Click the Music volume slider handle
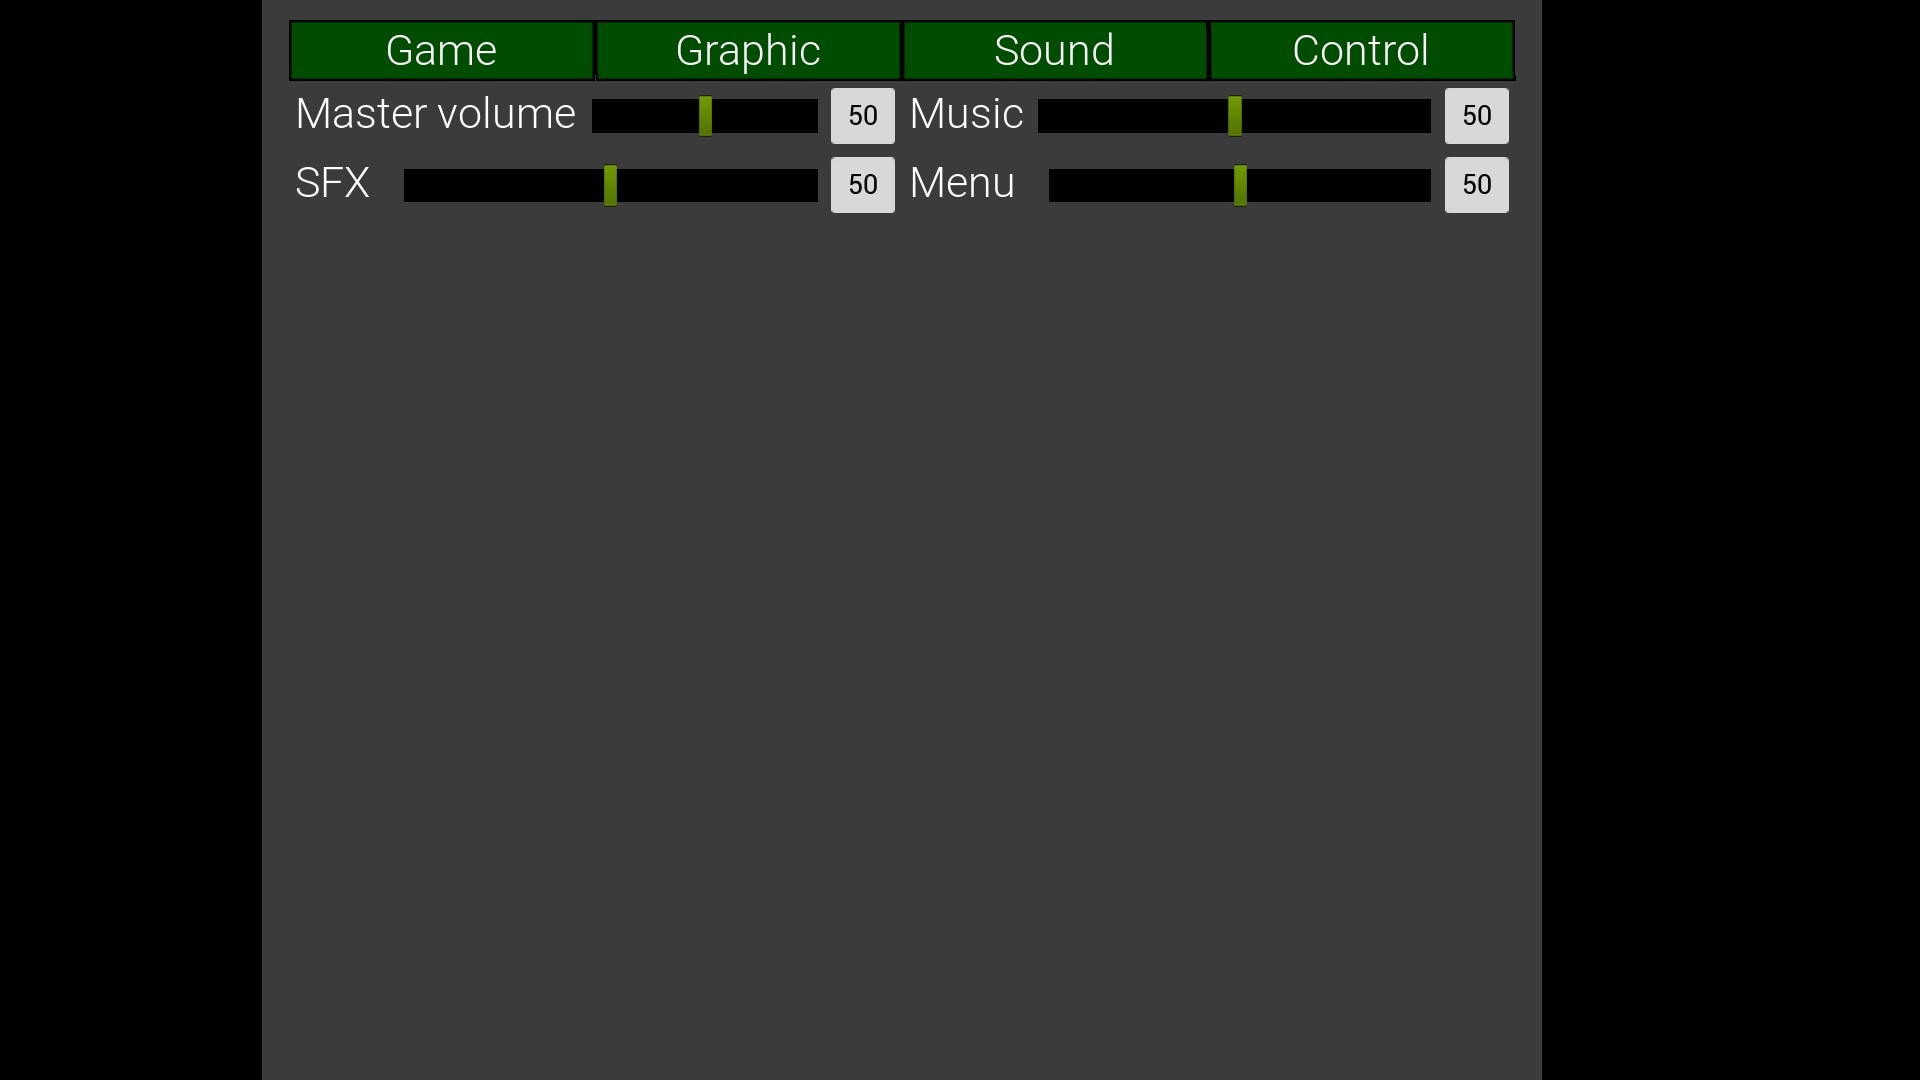The image size is (1920, 1080). 1236,115
